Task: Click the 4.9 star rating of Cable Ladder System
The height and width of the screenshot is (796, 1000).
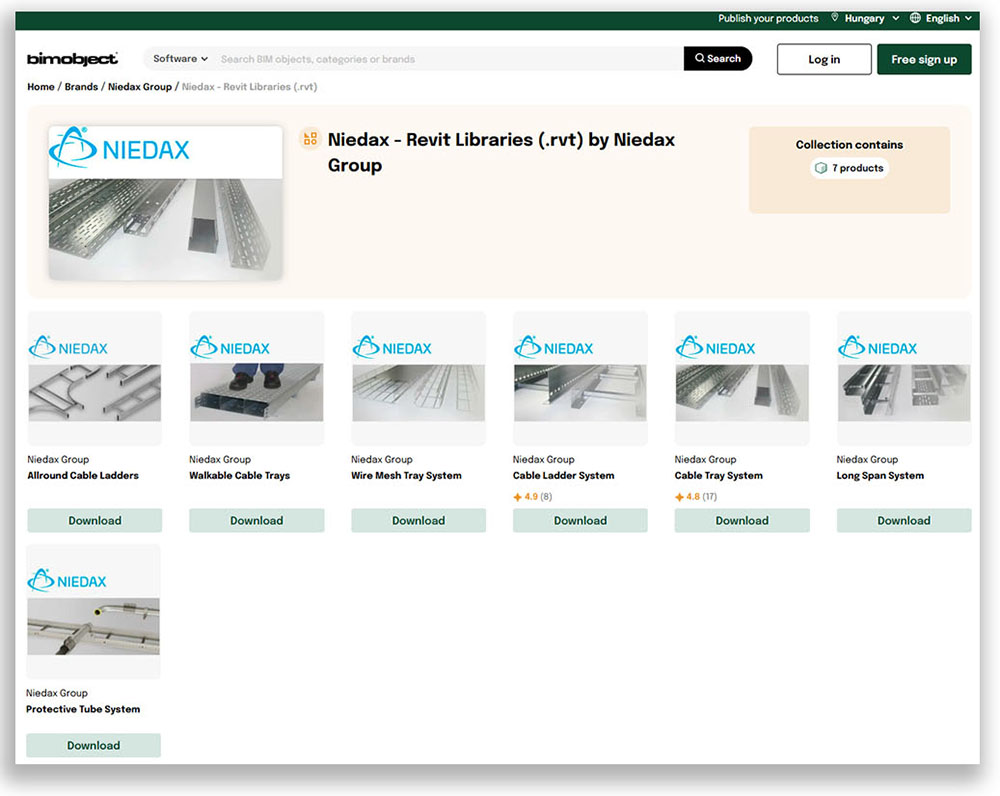Action: [x=533, y=497]
